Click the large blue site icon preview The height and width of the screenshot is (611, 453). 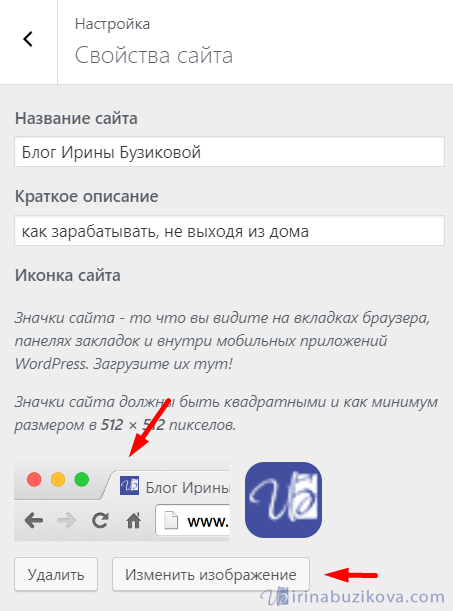(283, 500)
